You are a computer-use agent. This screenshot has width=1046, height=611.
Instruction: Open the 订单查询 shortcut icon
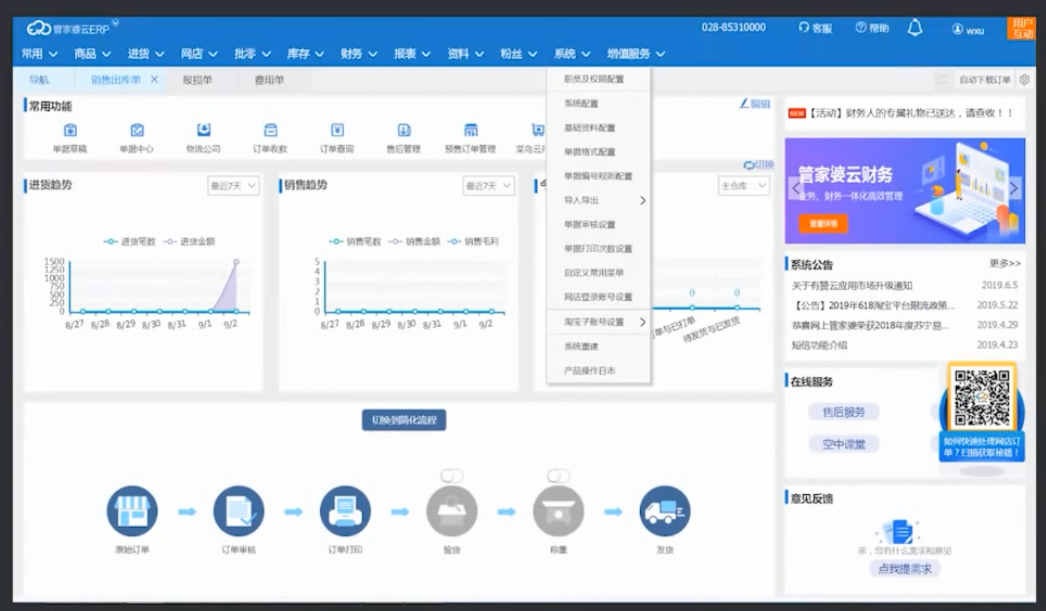[x=337, y=130]
